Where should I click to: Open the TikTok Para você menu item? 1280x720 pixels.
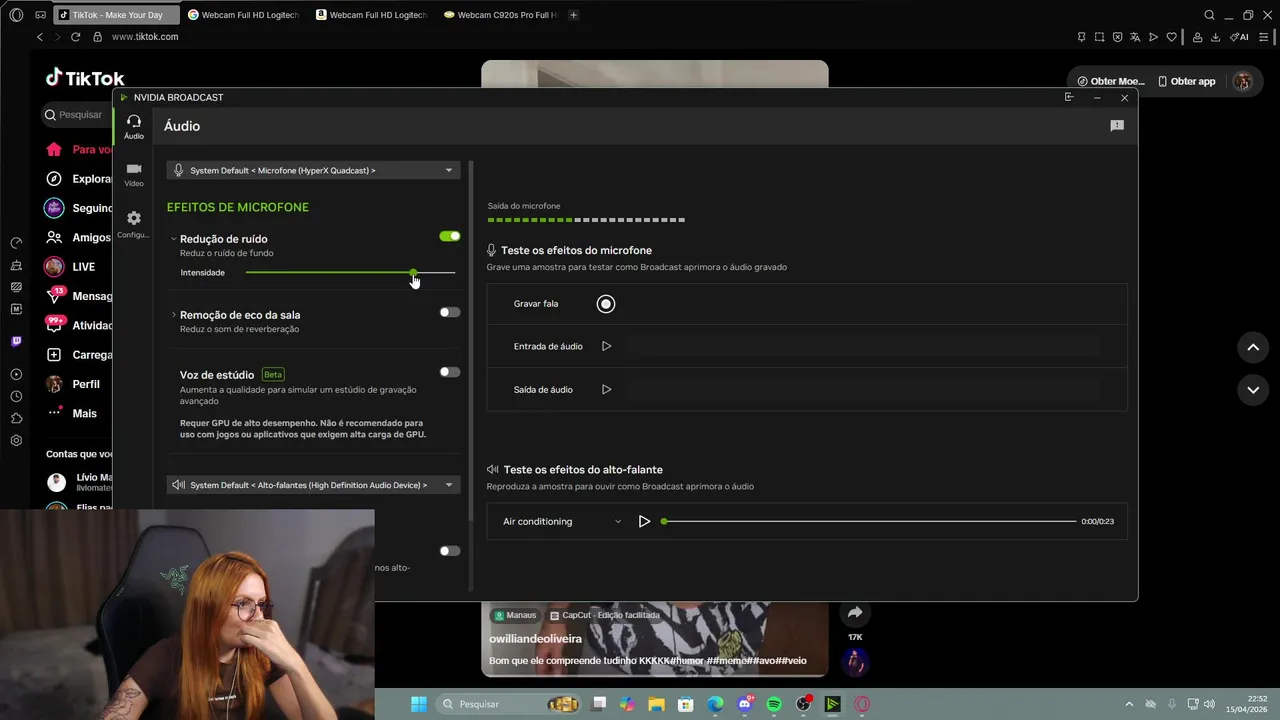pyautogui.click(x=80, y=149)
